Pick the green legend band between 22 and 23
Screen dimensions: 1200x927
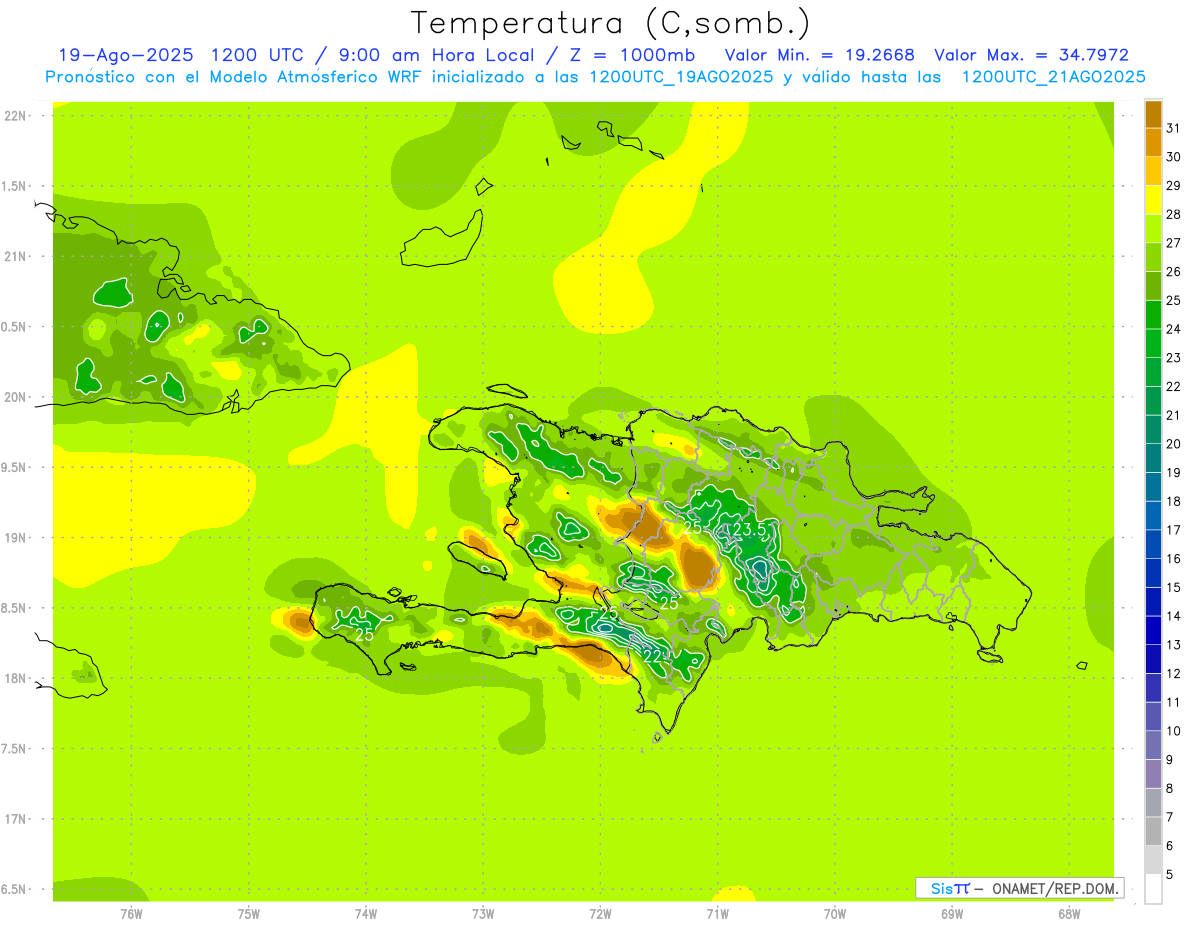1153,372
